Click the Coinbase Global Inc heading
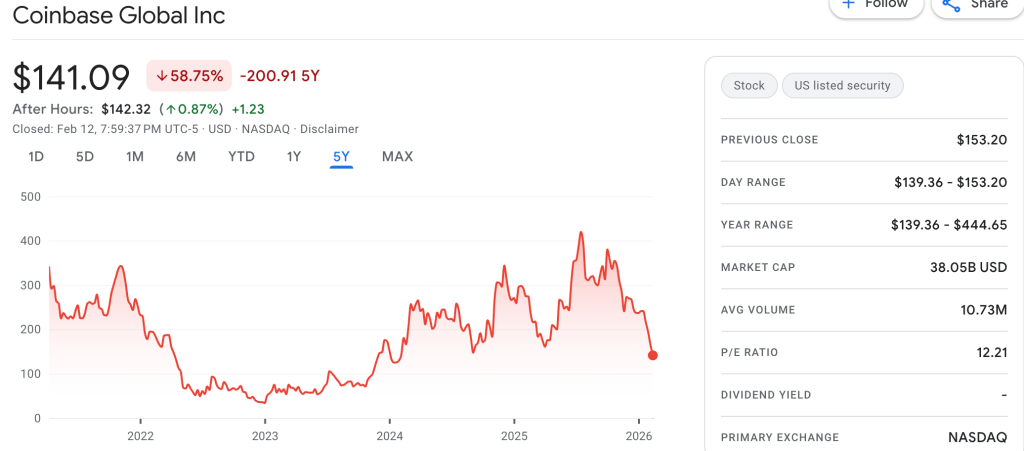Image resolution: width=1024 pixels, height=451 pixels. pos(119,16)
